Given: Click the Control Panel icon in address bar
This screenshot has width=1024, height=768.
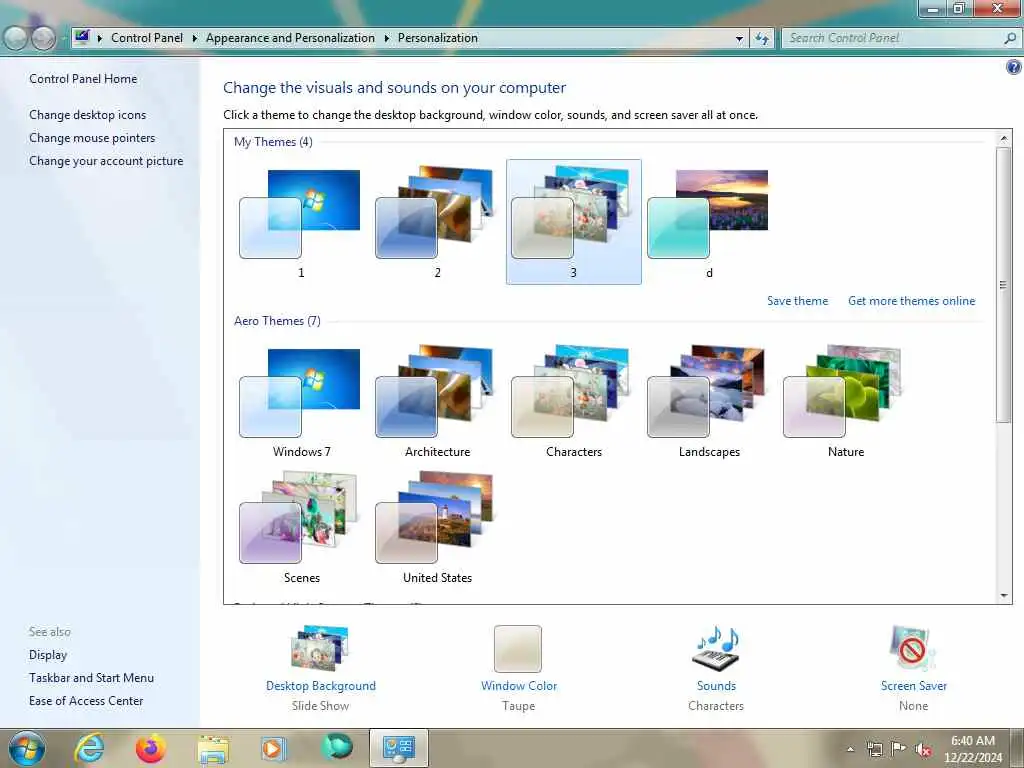Looking at the screenshot, I should click(82, 38).
